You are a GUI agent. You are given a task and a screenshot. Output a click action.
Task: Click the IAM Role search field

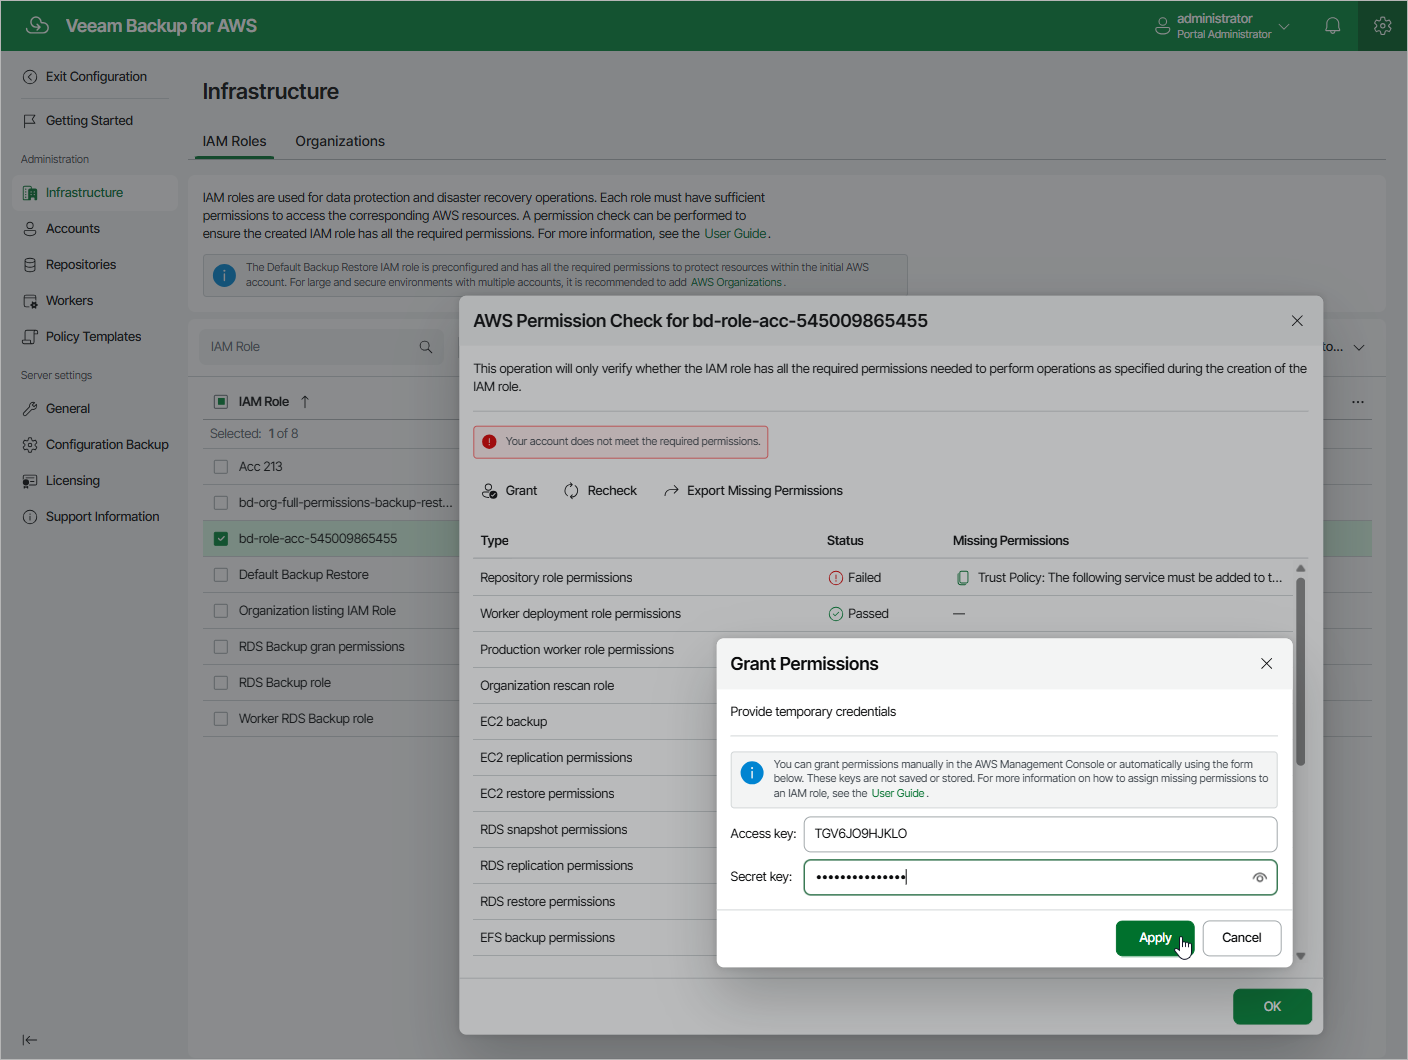(x=320, y=347)
